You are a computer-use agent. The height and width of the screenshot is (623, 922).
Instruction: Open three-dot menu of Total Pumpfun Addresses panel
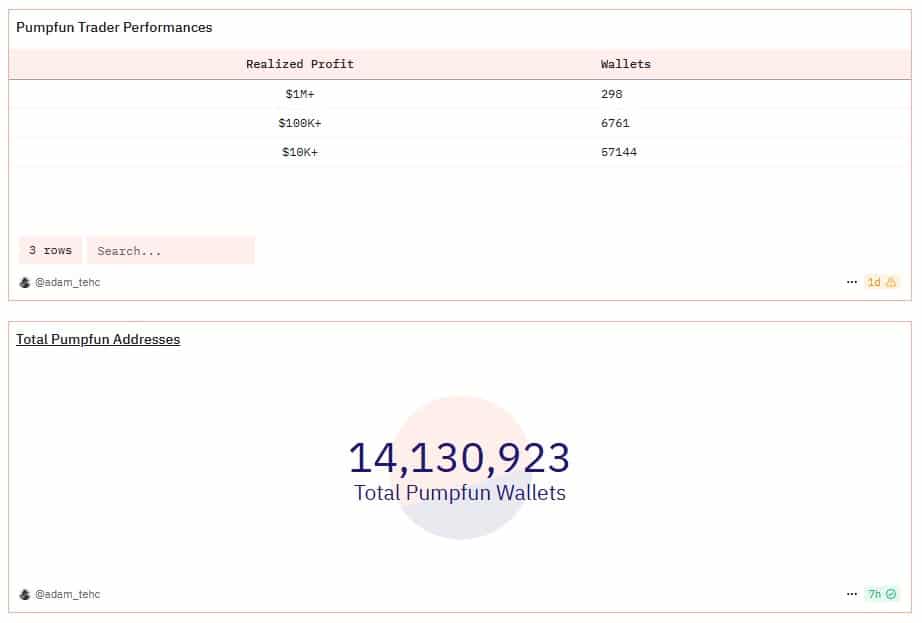(851, 594)
